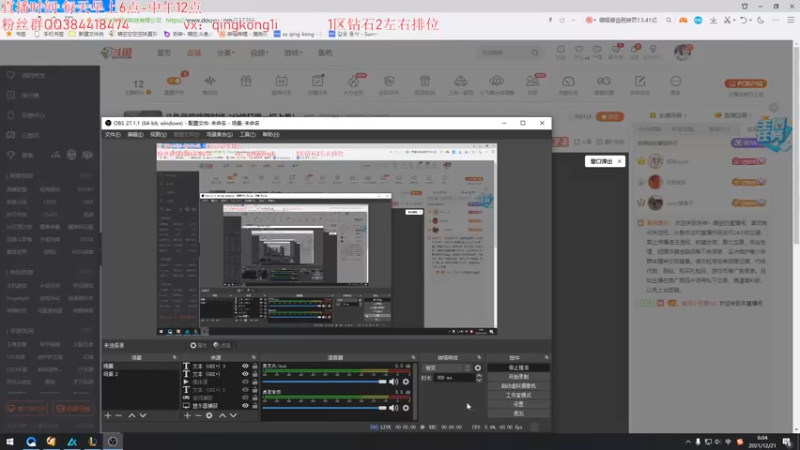
Task: Toggle visibility of first text source
Action: click(x=245, y=366)
